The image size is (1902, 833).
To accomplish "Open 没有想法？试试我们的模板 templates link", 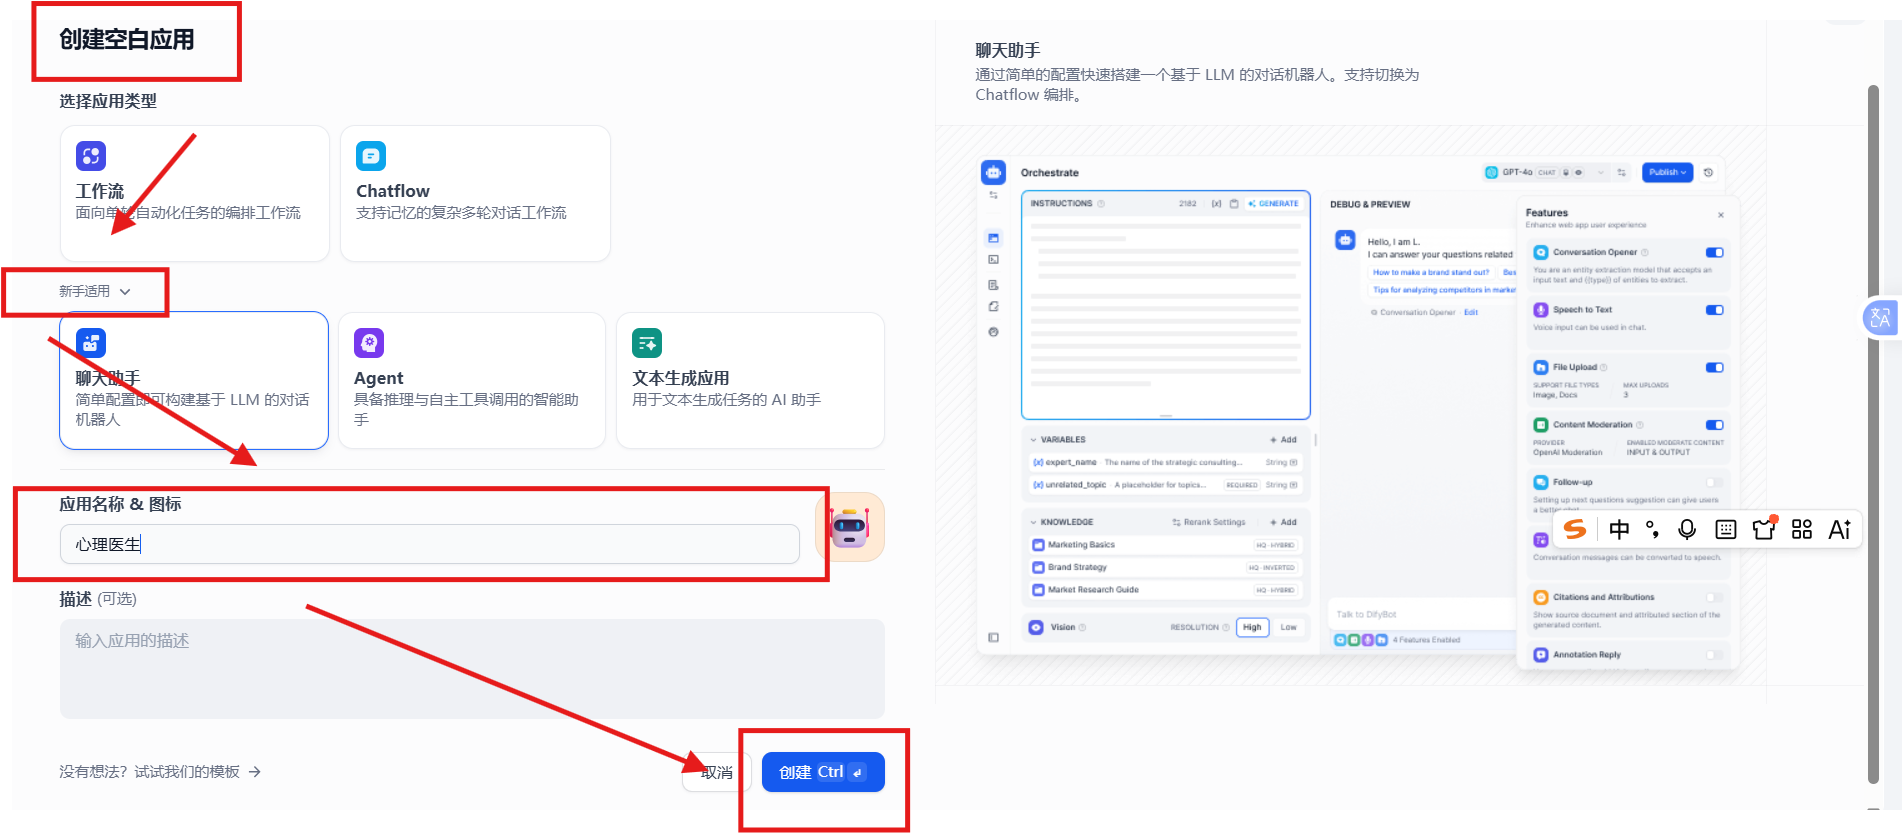I will click(160, 772).
